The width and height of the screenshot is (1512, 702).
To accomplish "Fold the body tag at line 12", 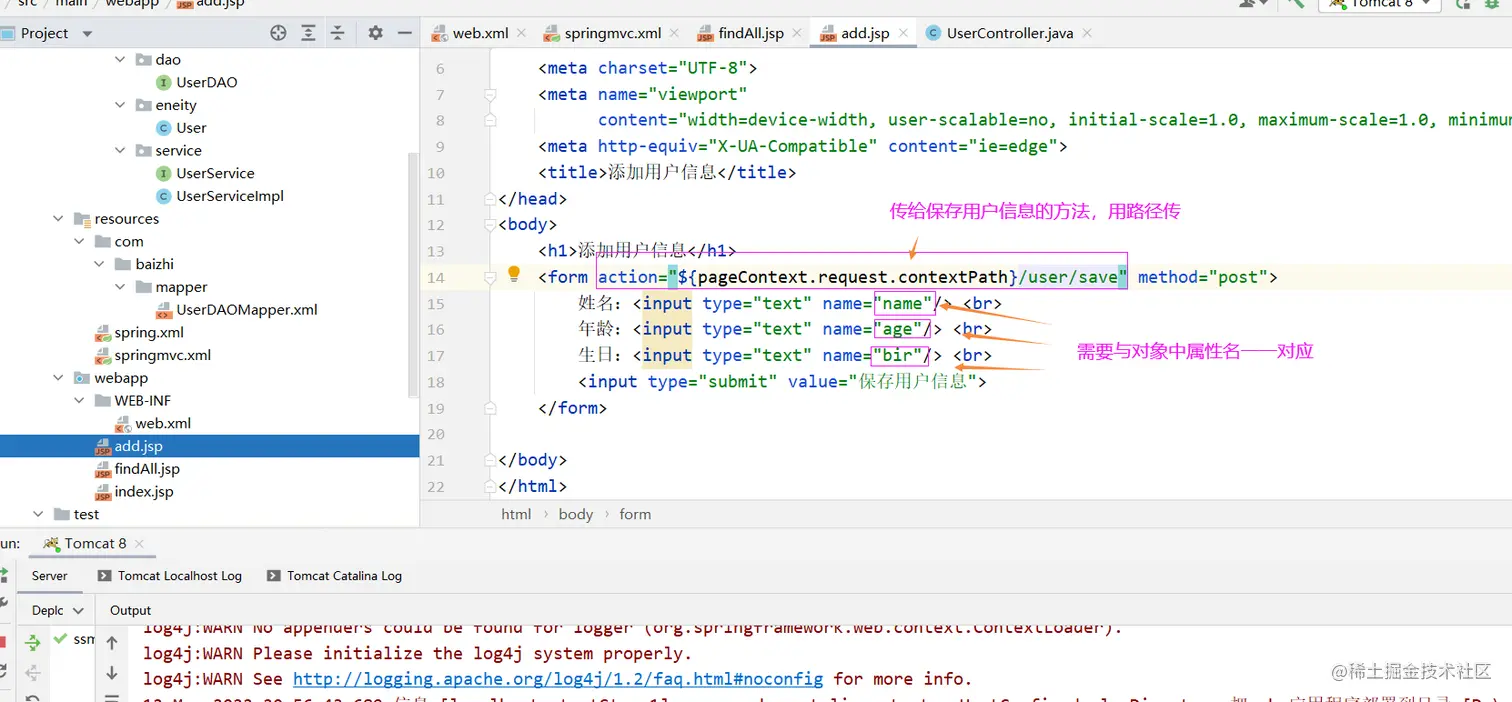I will coord(490,225).
